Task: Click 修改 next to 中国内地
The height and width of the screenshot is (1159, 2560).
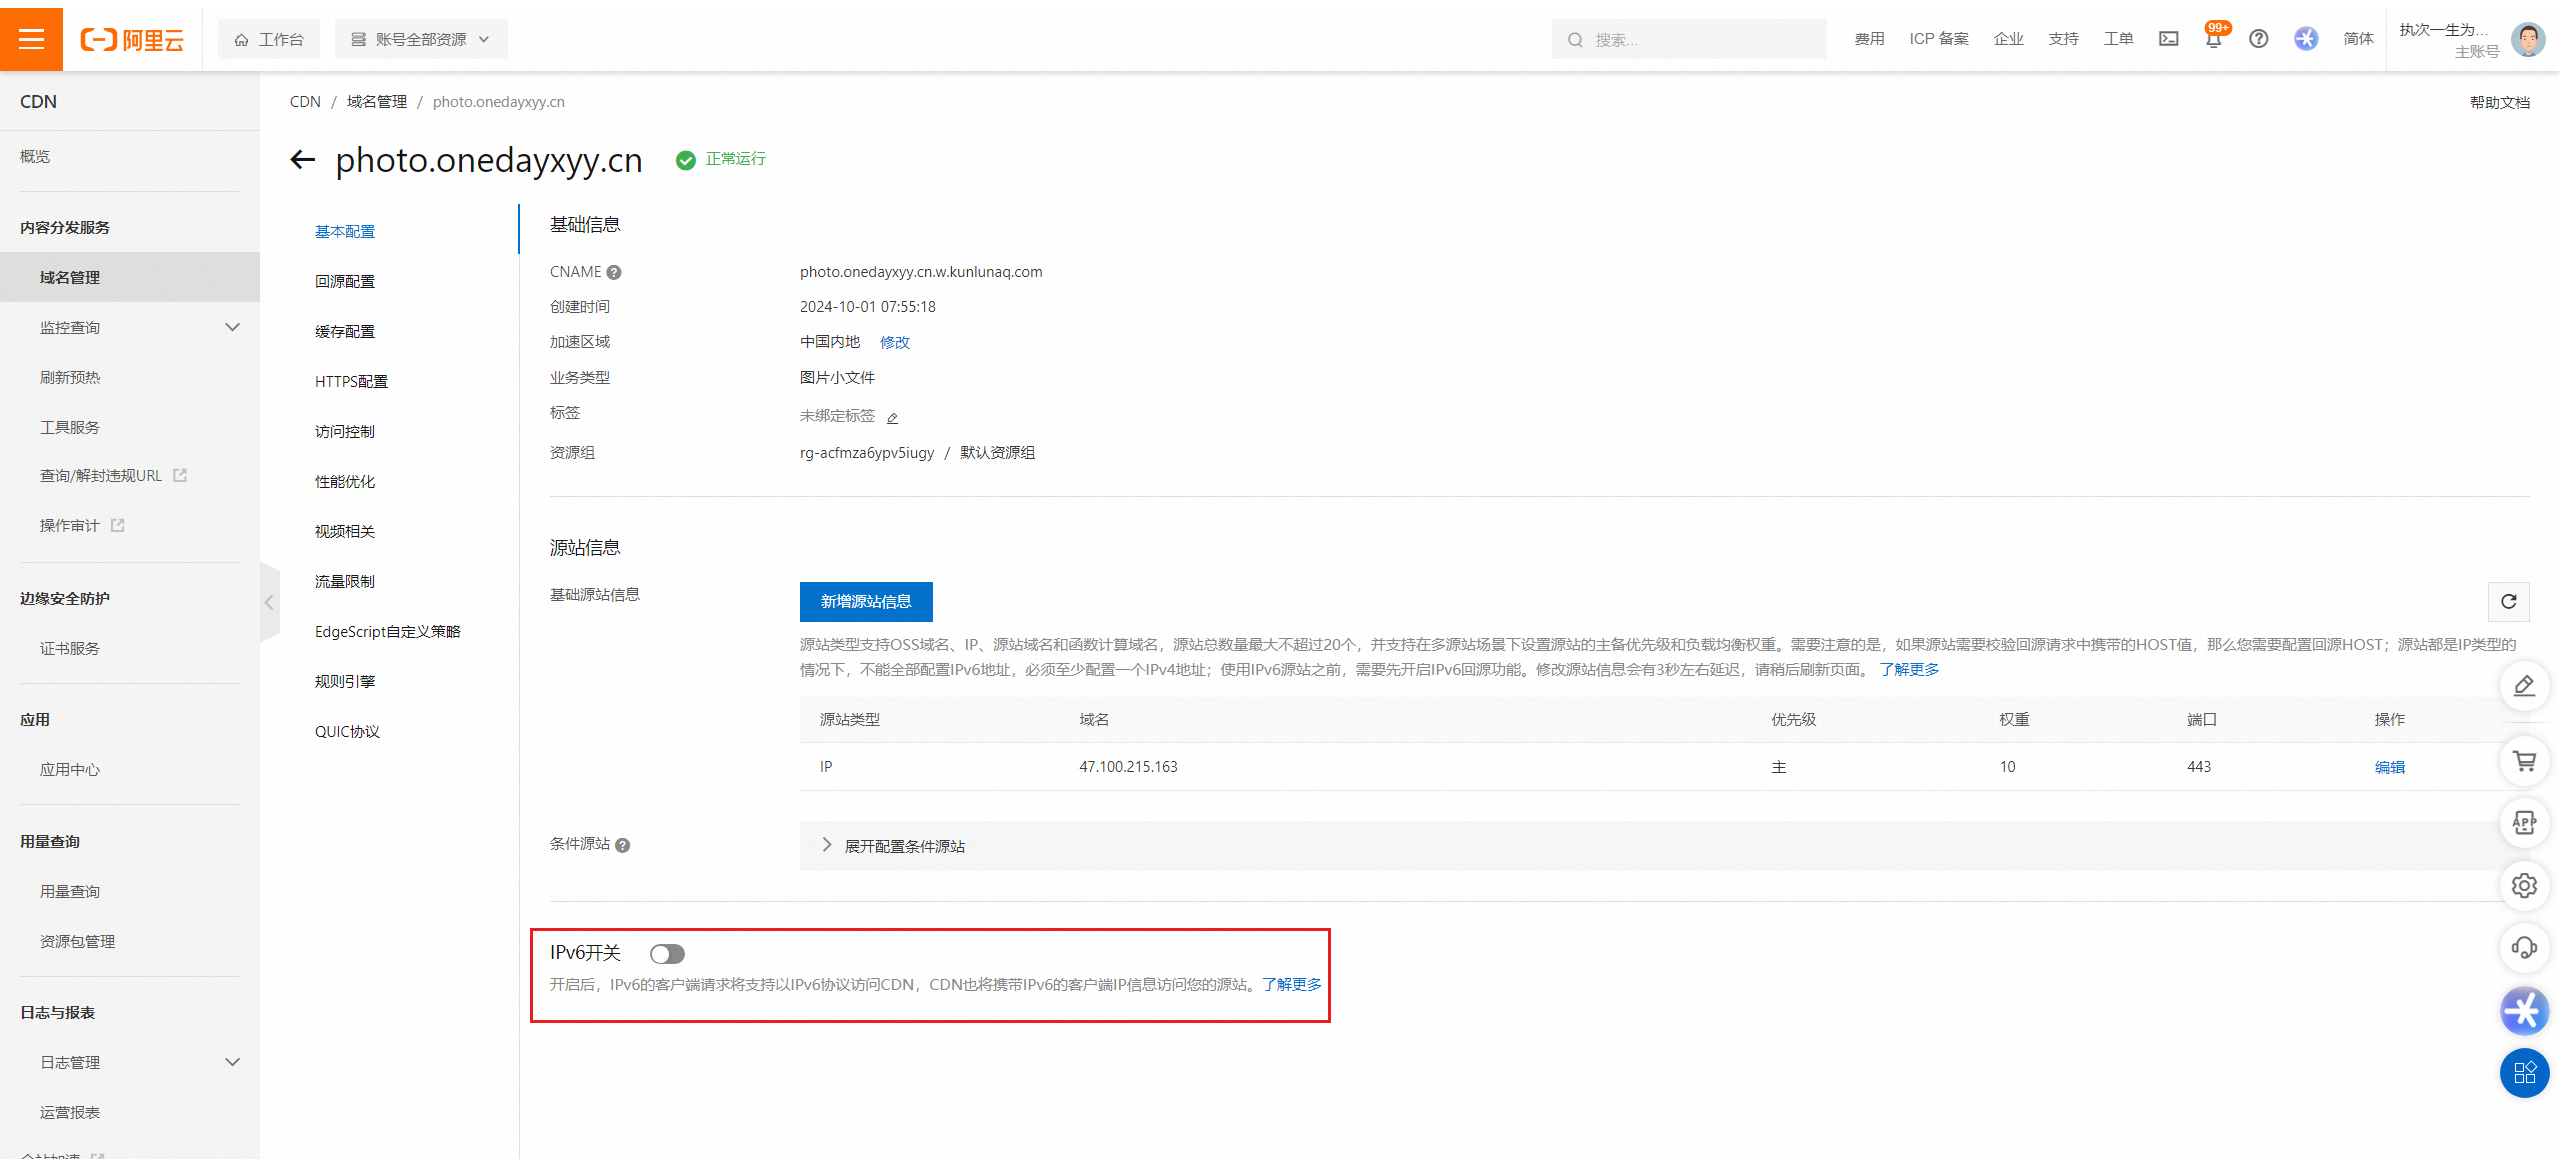Action: click(x=895, y=342)
